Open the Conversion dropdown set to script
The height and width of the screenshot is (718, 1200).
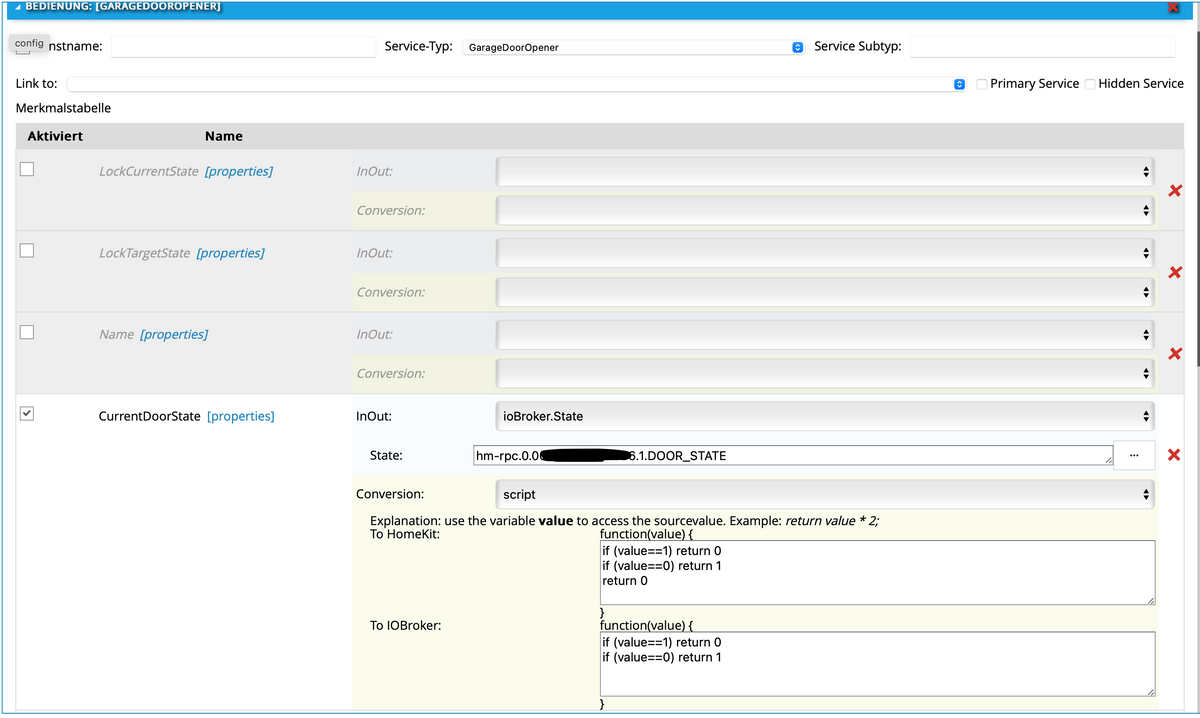click(826, 494)
